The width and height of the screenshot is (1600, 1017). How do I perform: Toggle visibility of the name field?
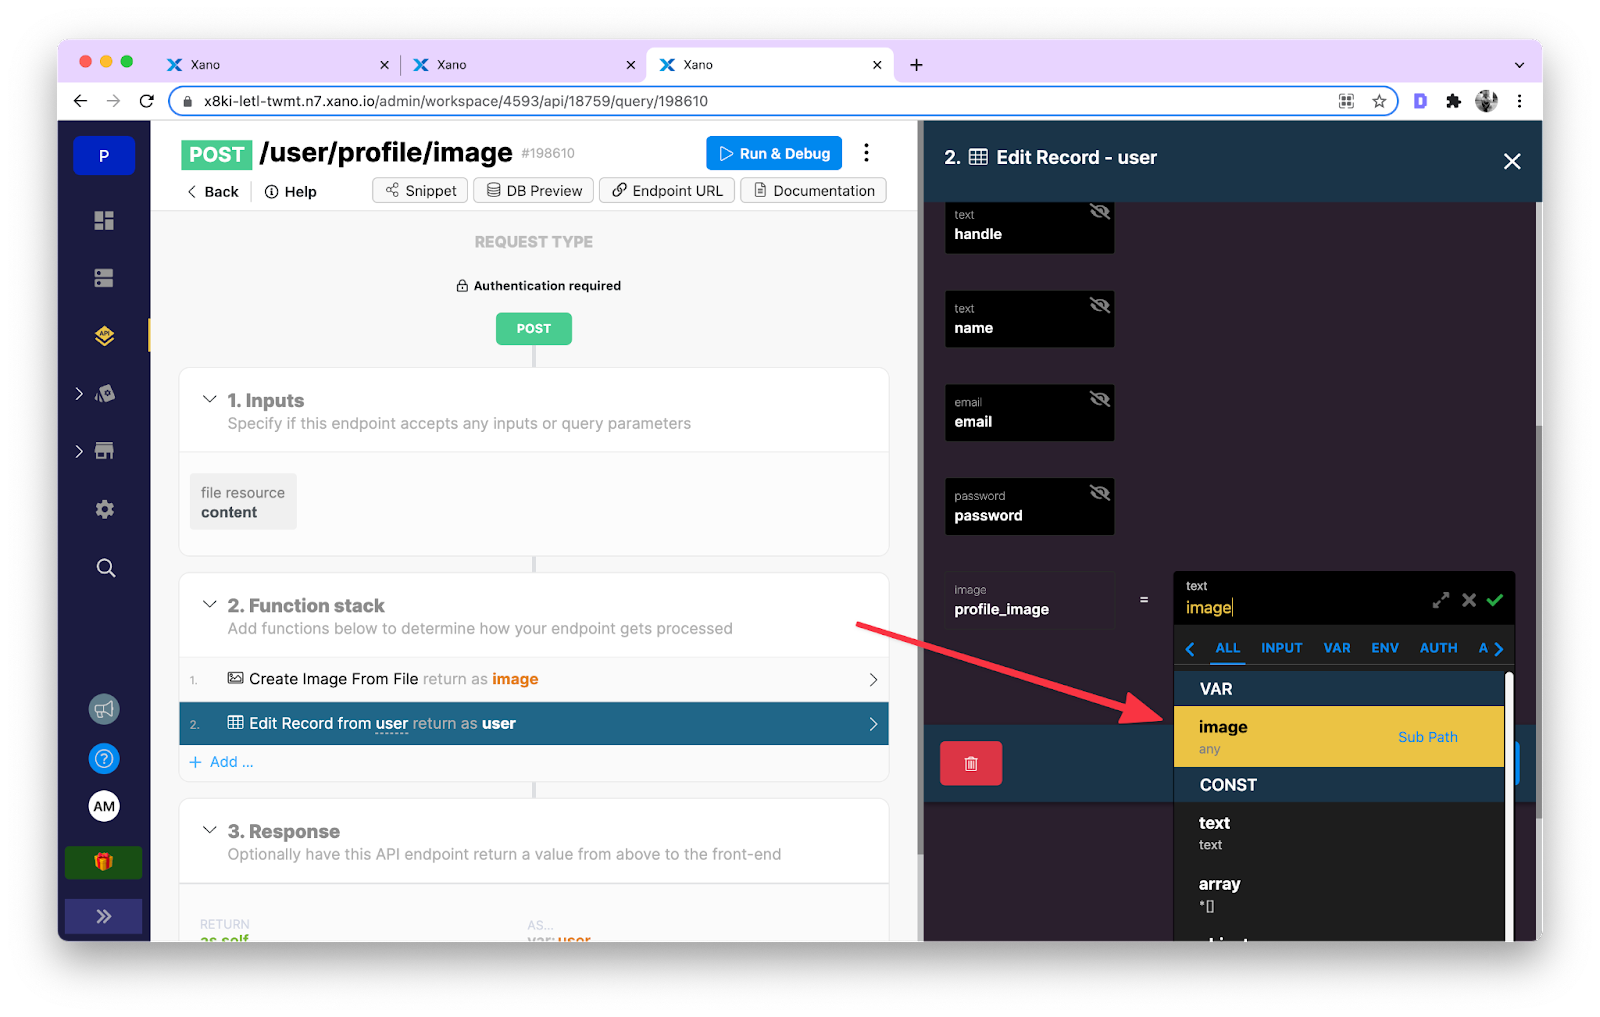(x=1099, y=305)
